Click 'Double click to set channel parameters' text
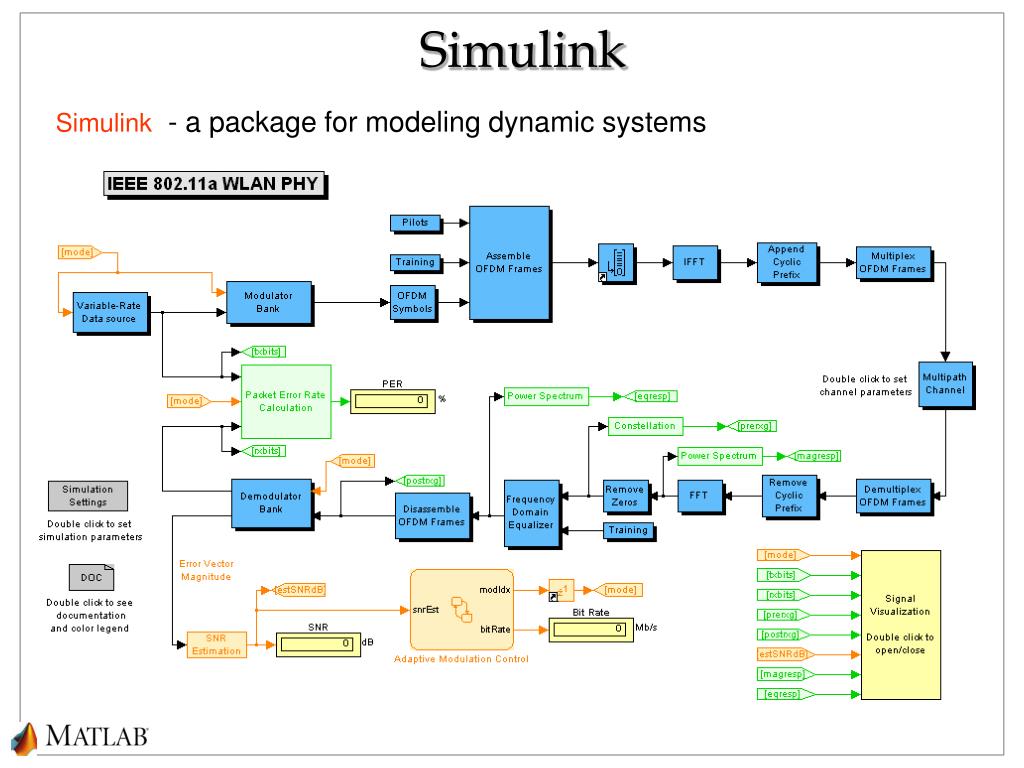The image size is (1024, 768). [x=865, y=385]
